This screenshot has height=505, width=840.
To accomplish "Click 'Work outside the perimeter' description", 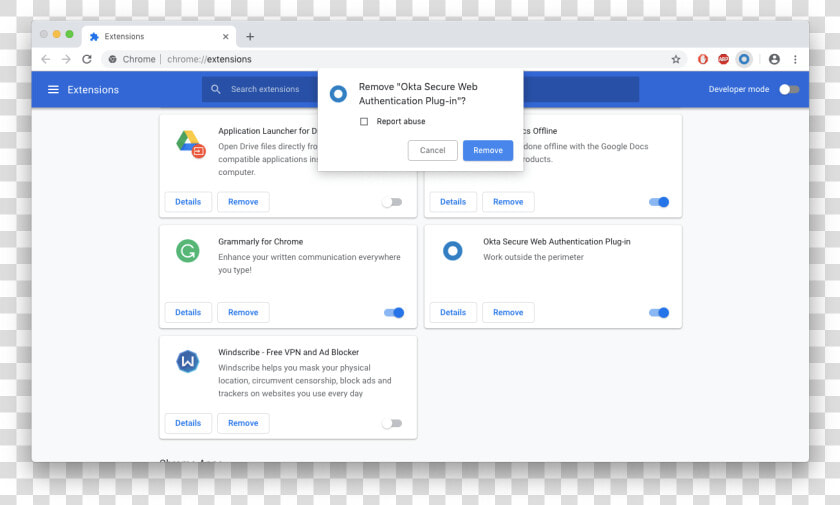I will (x=534, y=257).
